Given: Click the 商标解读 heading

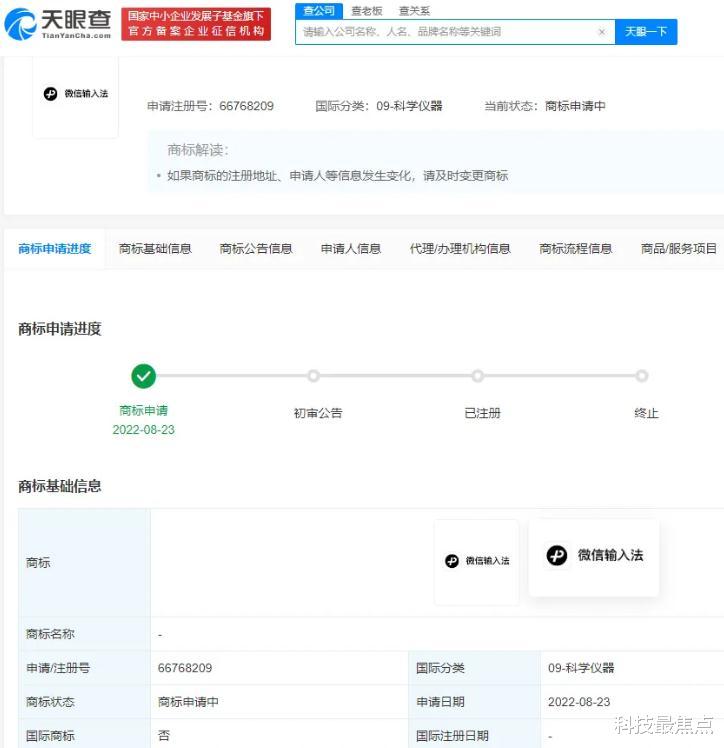Looking at the screenshot, I should pyautogui.click(x=198, y=150).
